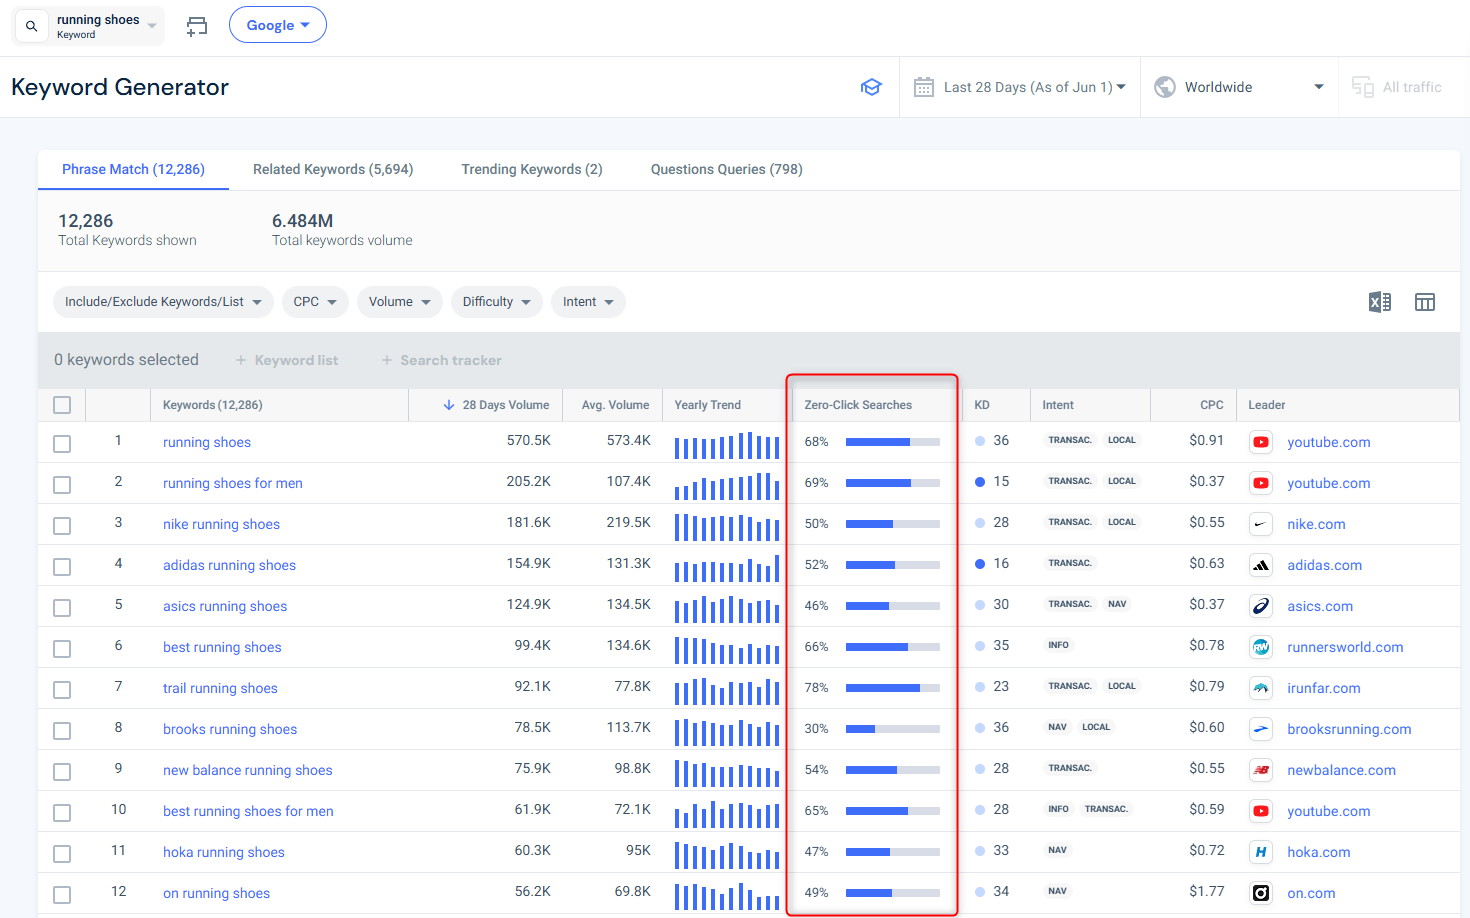Image resolution: width=1470 pixels, height=918 pixels.
Task: Tick the adidas running shoes checkbox
Action: click(62, 566)
